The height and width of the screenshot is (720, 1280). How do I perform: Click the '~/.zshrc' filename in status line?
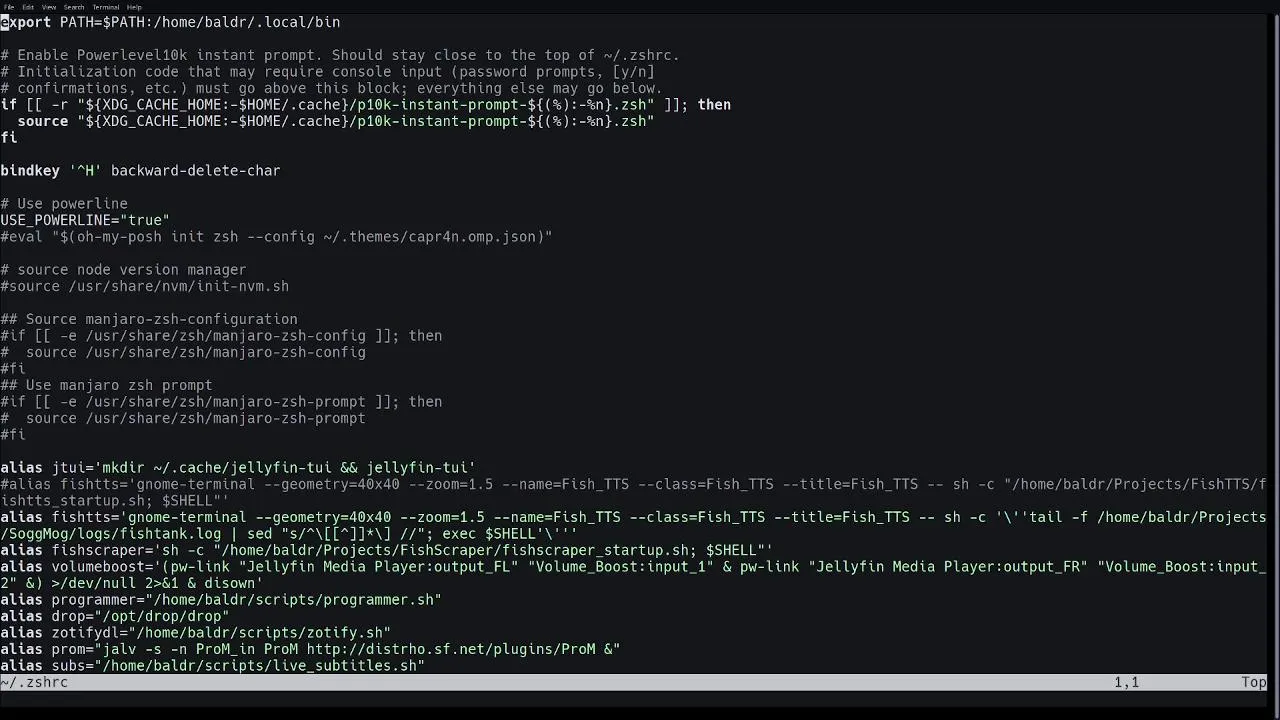pos(34,682)
